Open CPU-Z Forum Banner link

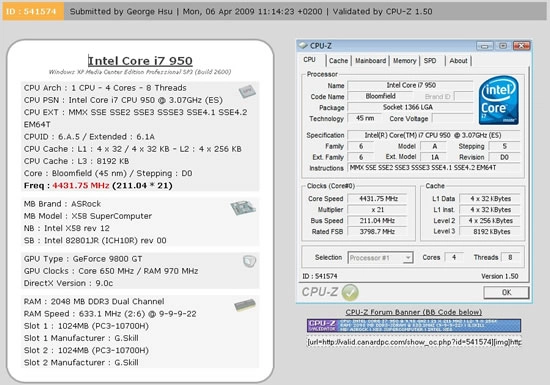[414, 312]
